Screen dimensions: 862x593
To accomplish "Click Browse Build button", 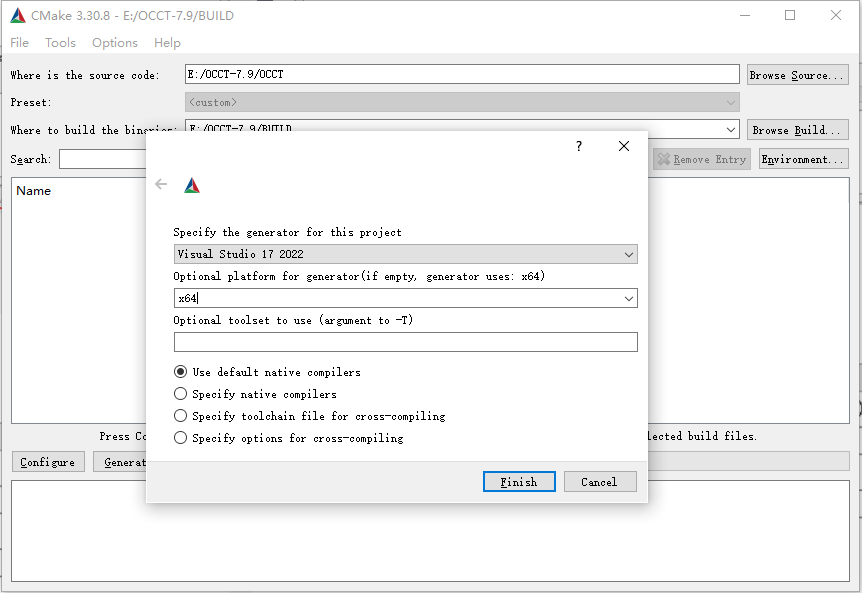I will pyautogui.click(x=797, y=130).
